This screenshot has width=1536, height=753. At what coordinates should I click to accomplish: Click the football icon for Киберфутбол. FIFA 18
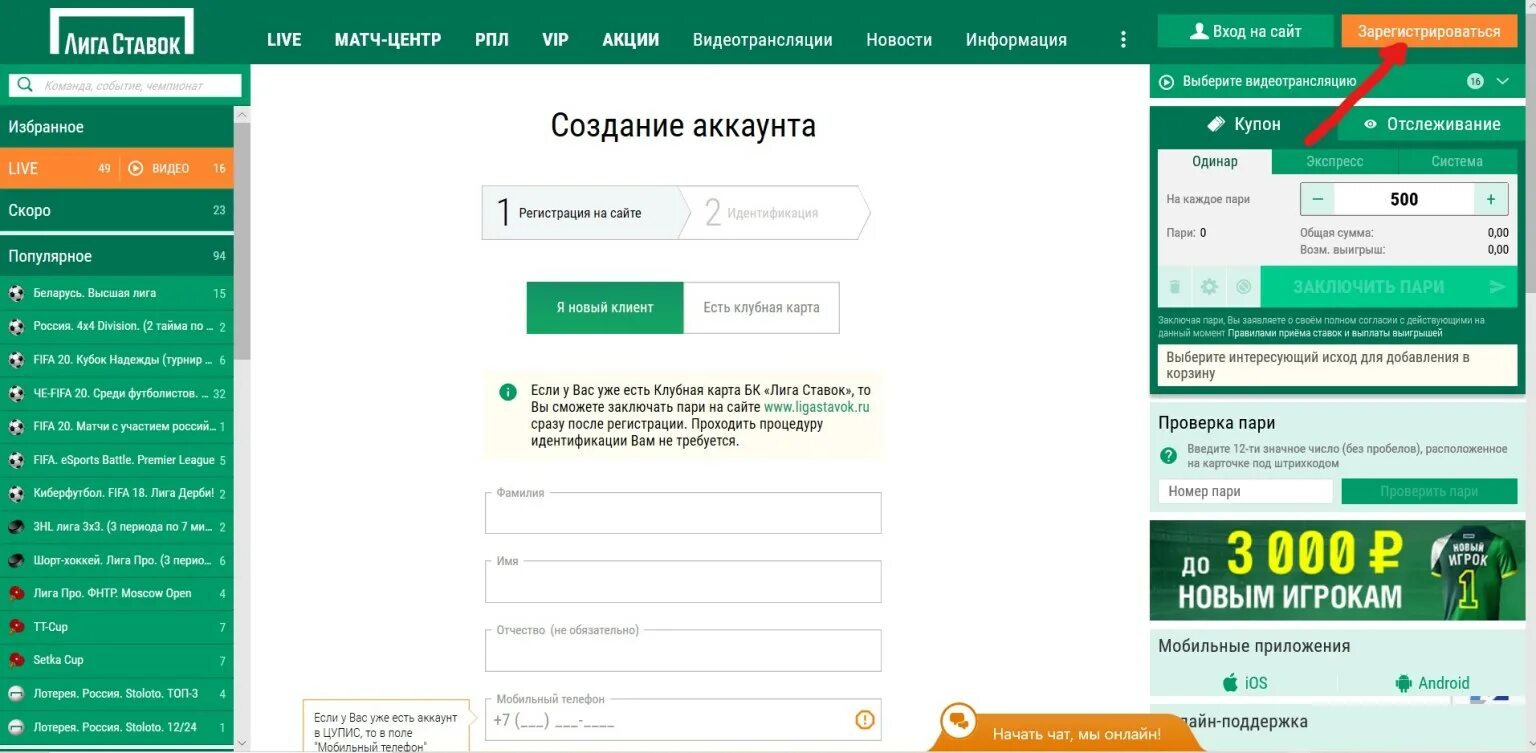pos(16,494)
